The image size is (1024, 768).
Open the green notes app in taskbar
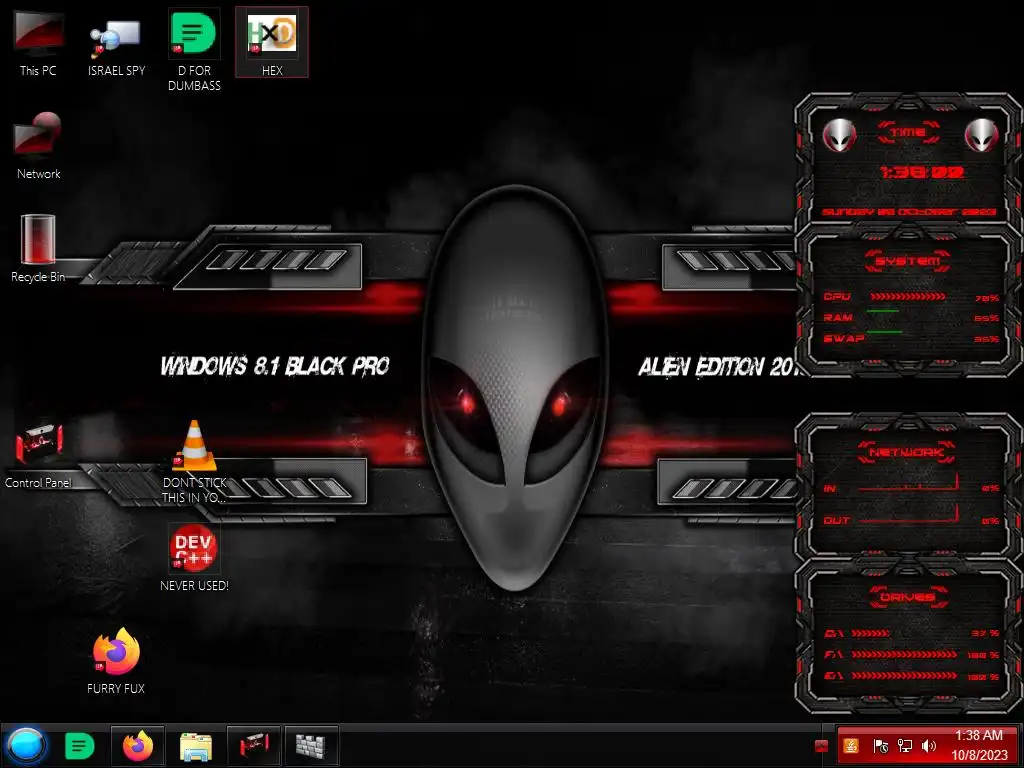click(80, 746)
